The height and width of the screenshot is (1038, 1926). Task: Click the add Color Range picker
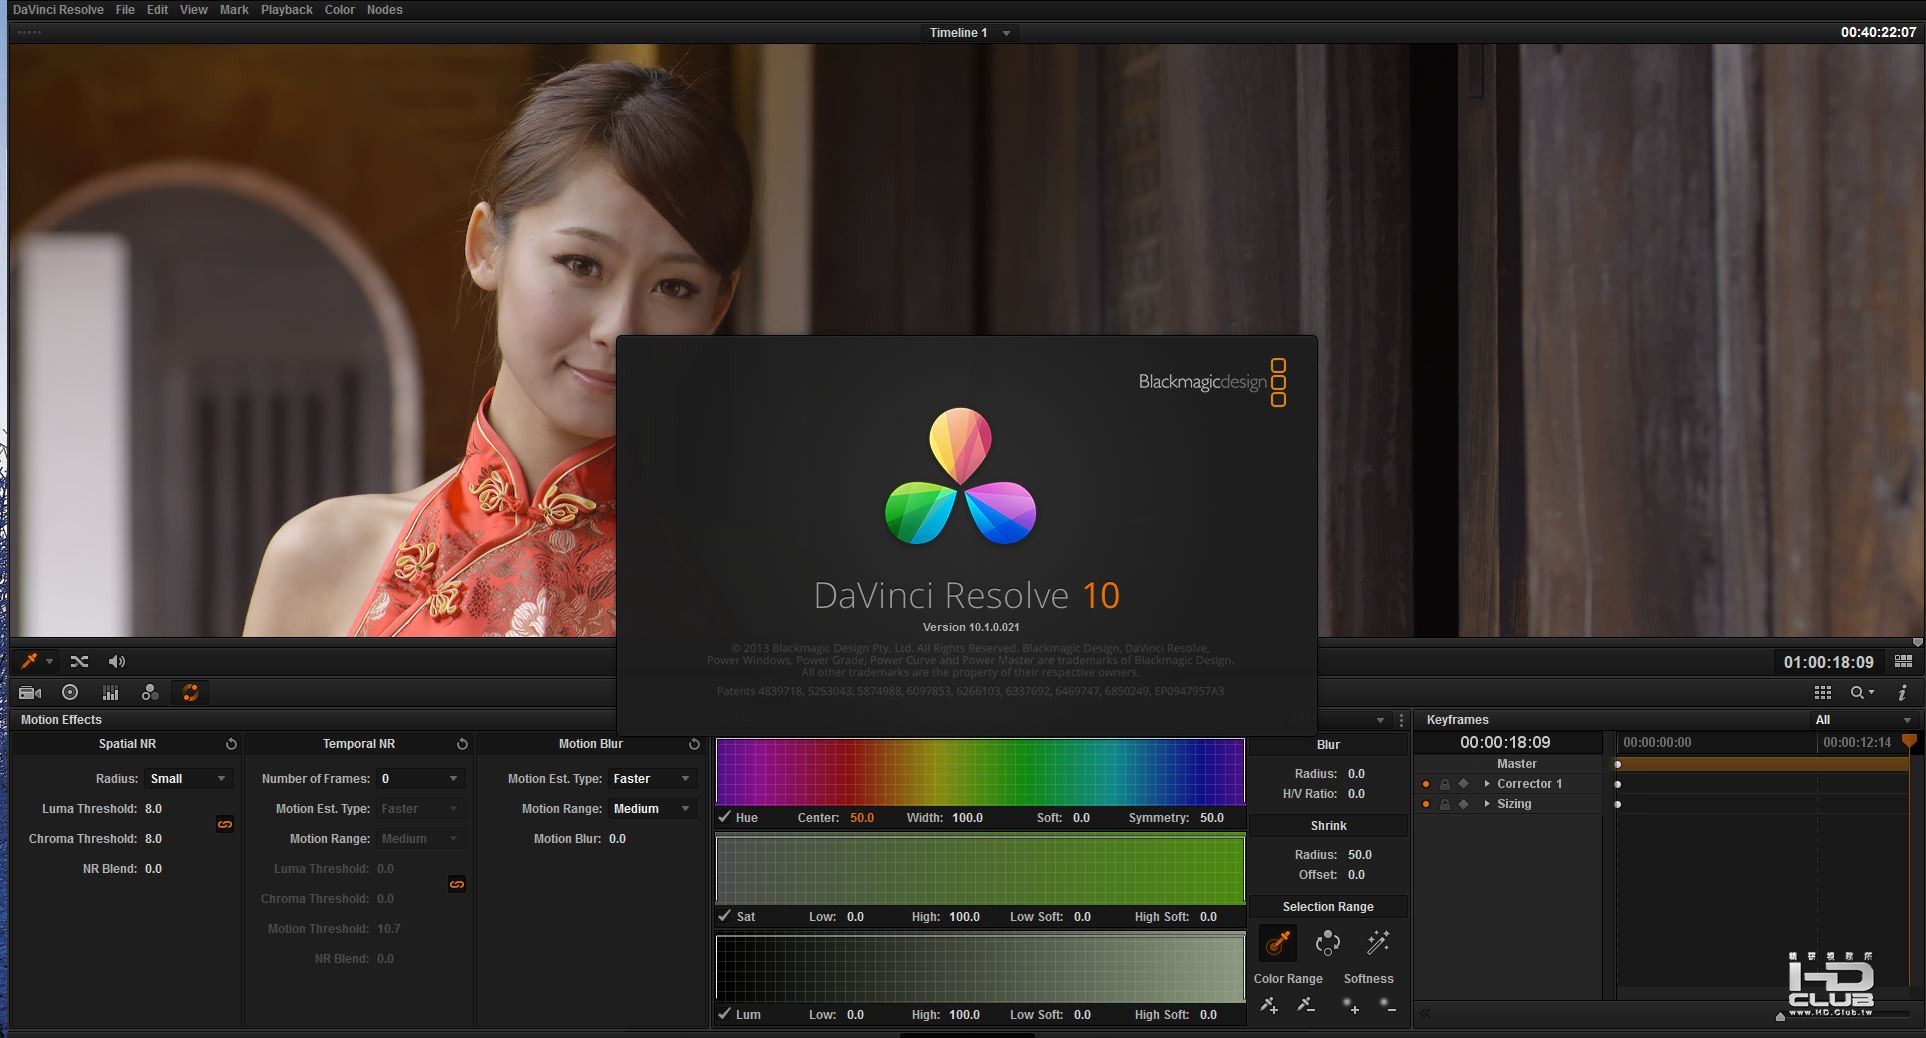click(x=1269, y=1006)
